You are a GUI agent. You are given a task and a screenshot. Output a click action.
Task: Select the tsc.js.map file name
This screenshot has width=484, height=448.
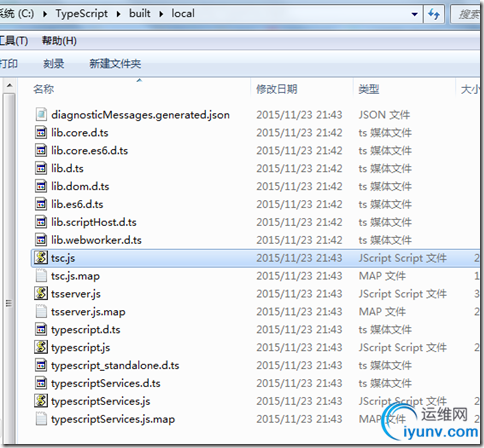coord(75,276)
